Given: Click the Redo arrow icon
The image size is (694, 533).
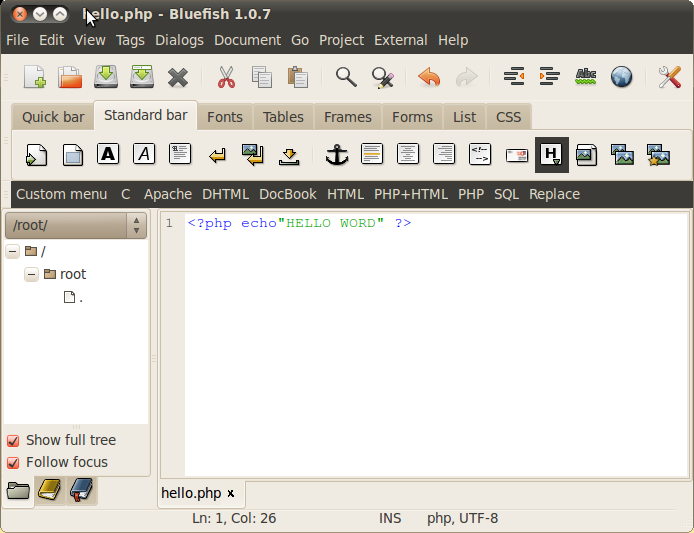Looking at the screenshot, I should [467, 77].
